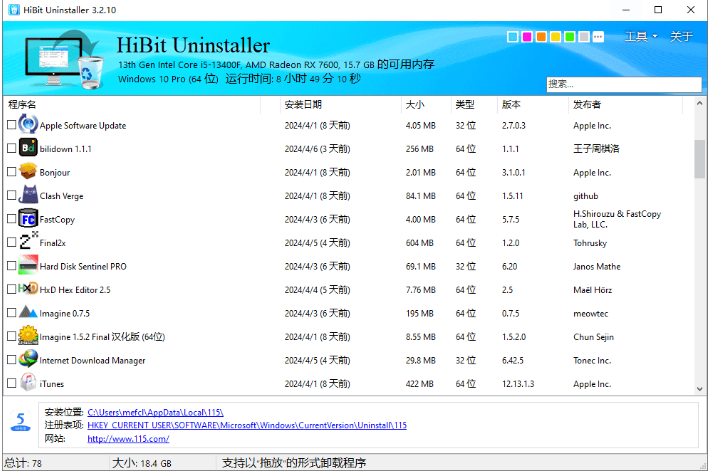
Task: Click the HiBit Uninstaller computer and recycle bin logo
Action: [x=63, y=58]
